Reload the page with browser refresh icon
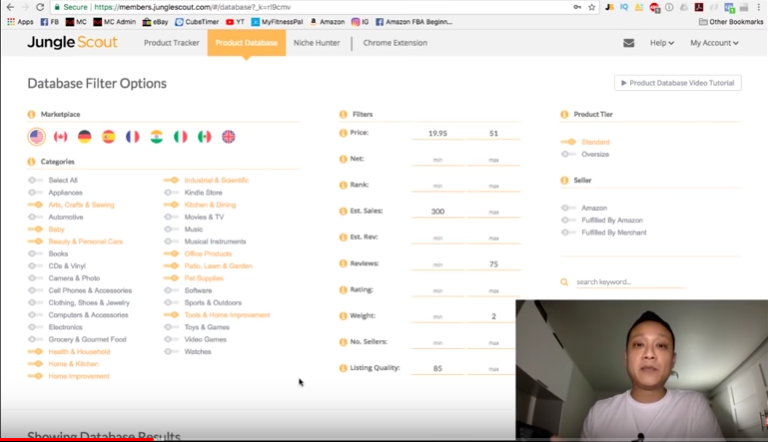Screen dimensions: 768x442 click(x=40, y=7)
